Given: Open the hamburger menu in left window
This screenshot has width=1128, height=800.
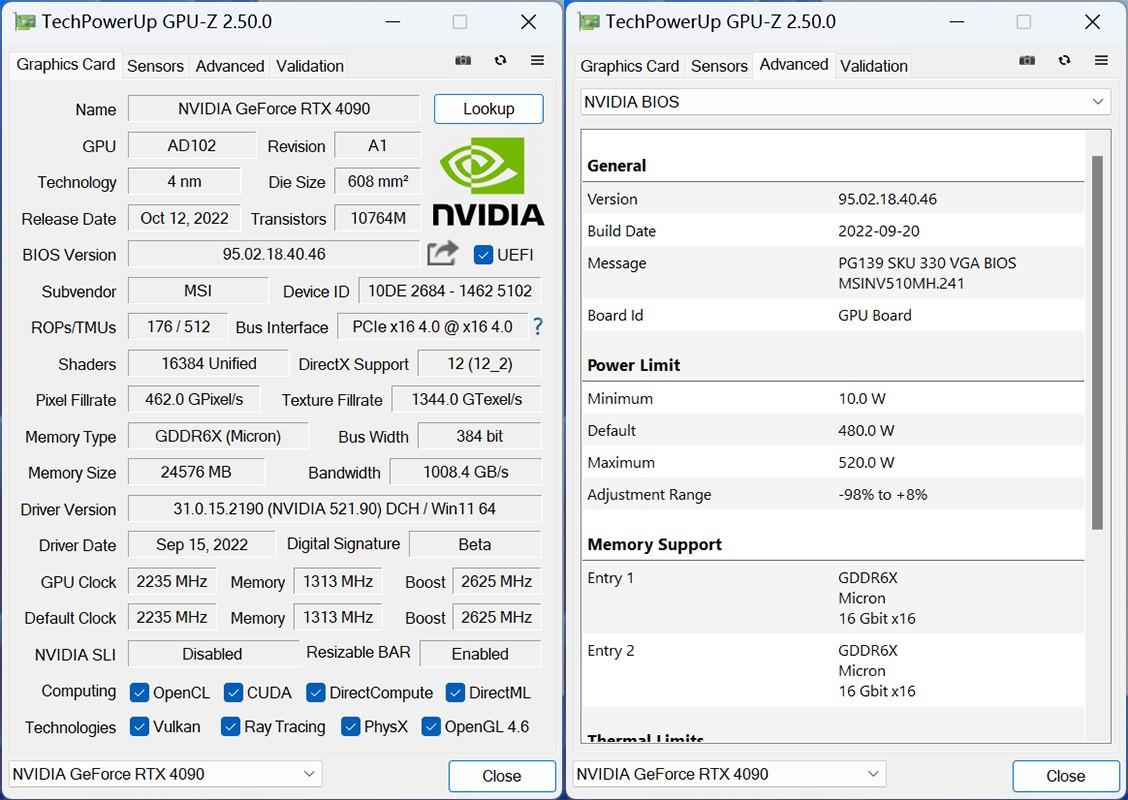Looking at the screenshot, I should coord(537,61).
